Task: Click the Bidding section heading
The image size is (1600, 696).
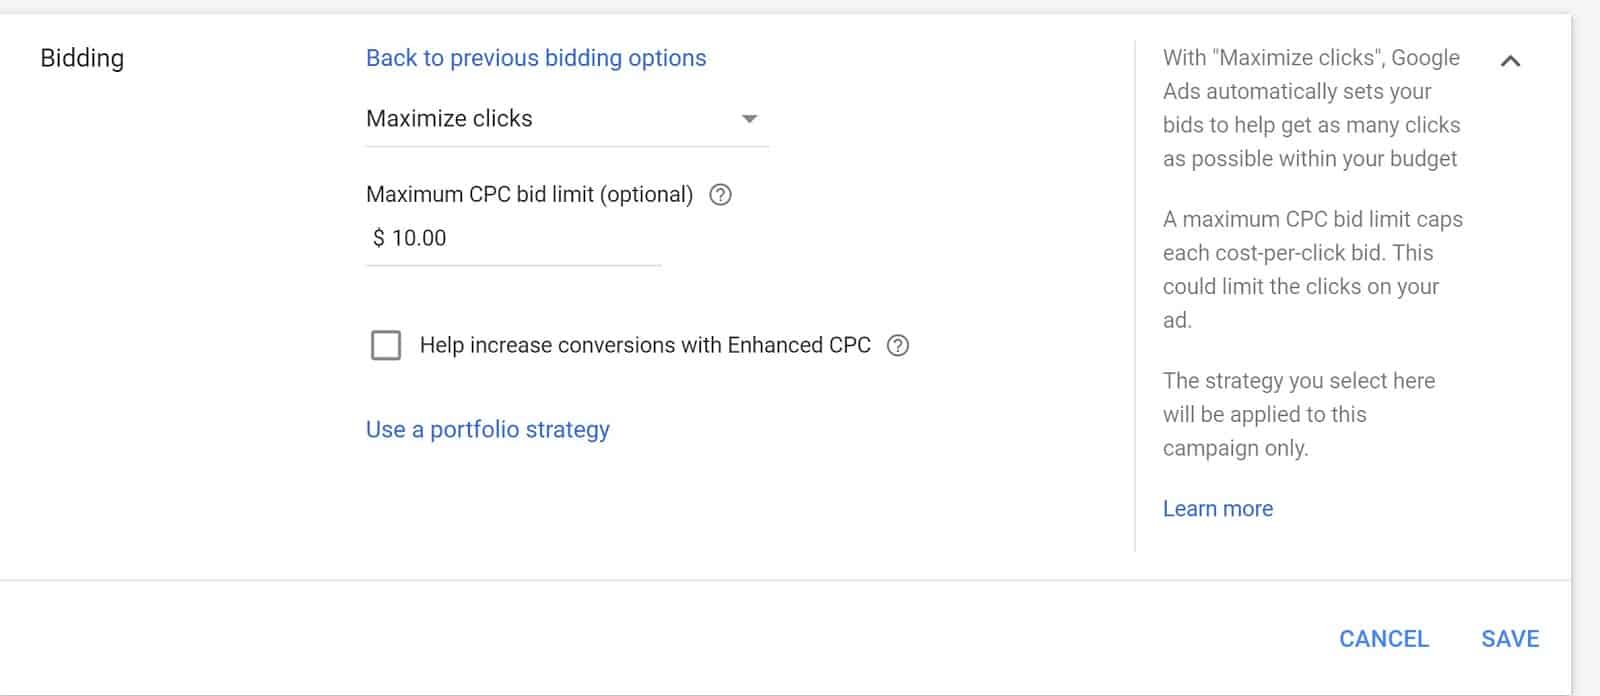Action: click(82, 58)
